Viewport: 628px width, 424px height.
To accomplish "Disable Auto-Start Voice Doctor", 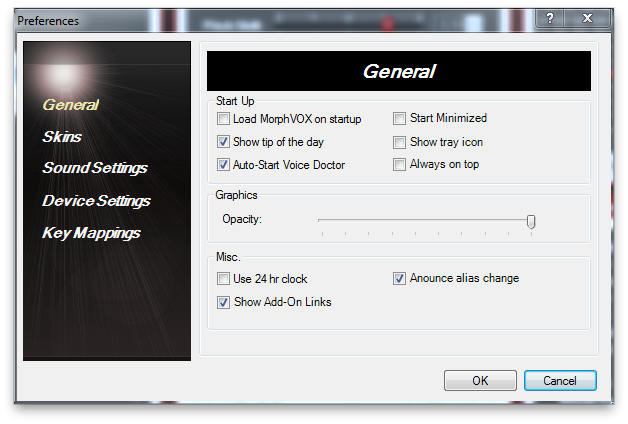I will pyautogui.click(x=223, y=165).
